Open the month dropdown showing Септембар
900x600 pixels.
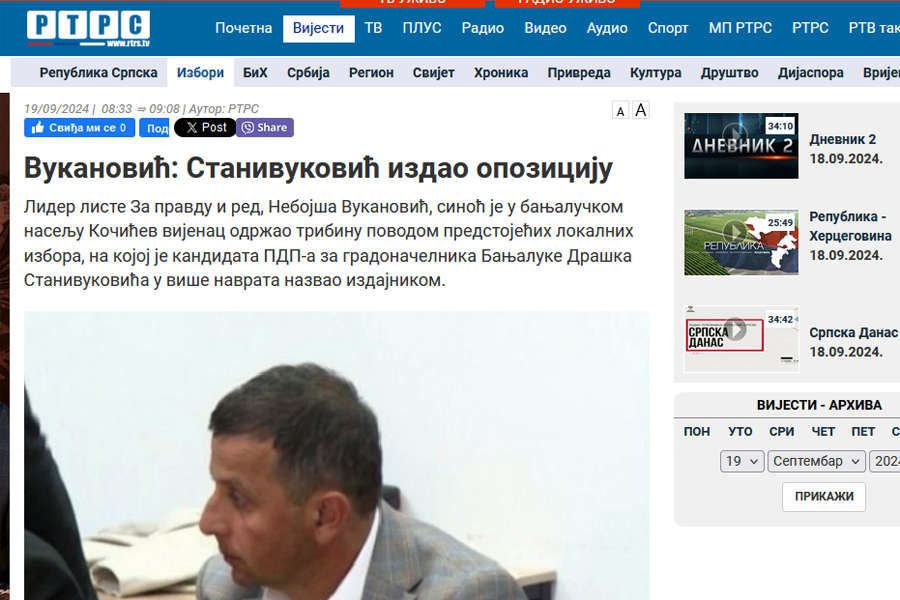click(x=816, y=461)
